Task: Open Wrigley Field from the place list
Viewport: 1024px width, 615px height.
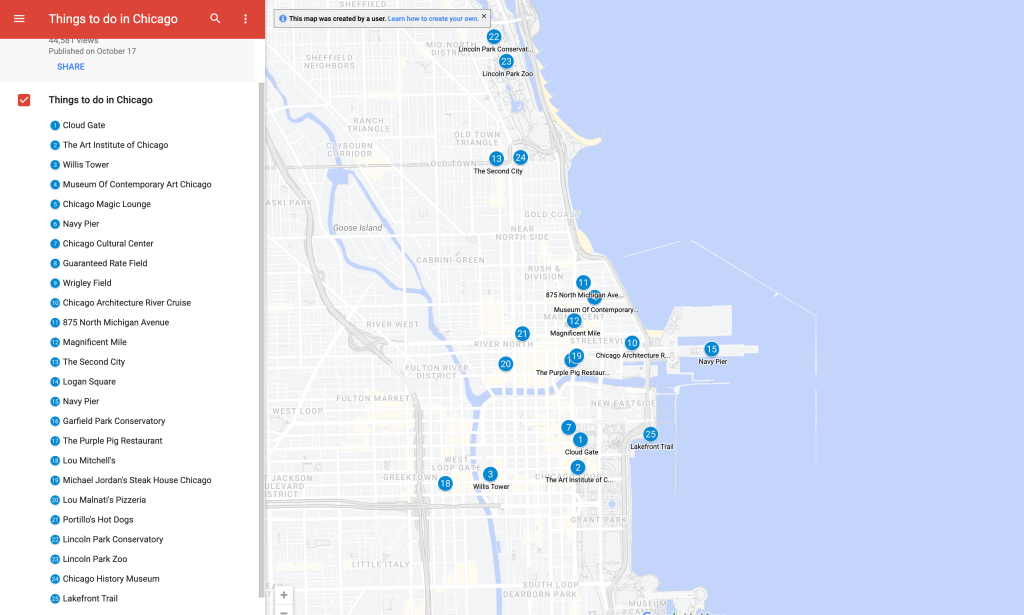Action: click(87, 283)
